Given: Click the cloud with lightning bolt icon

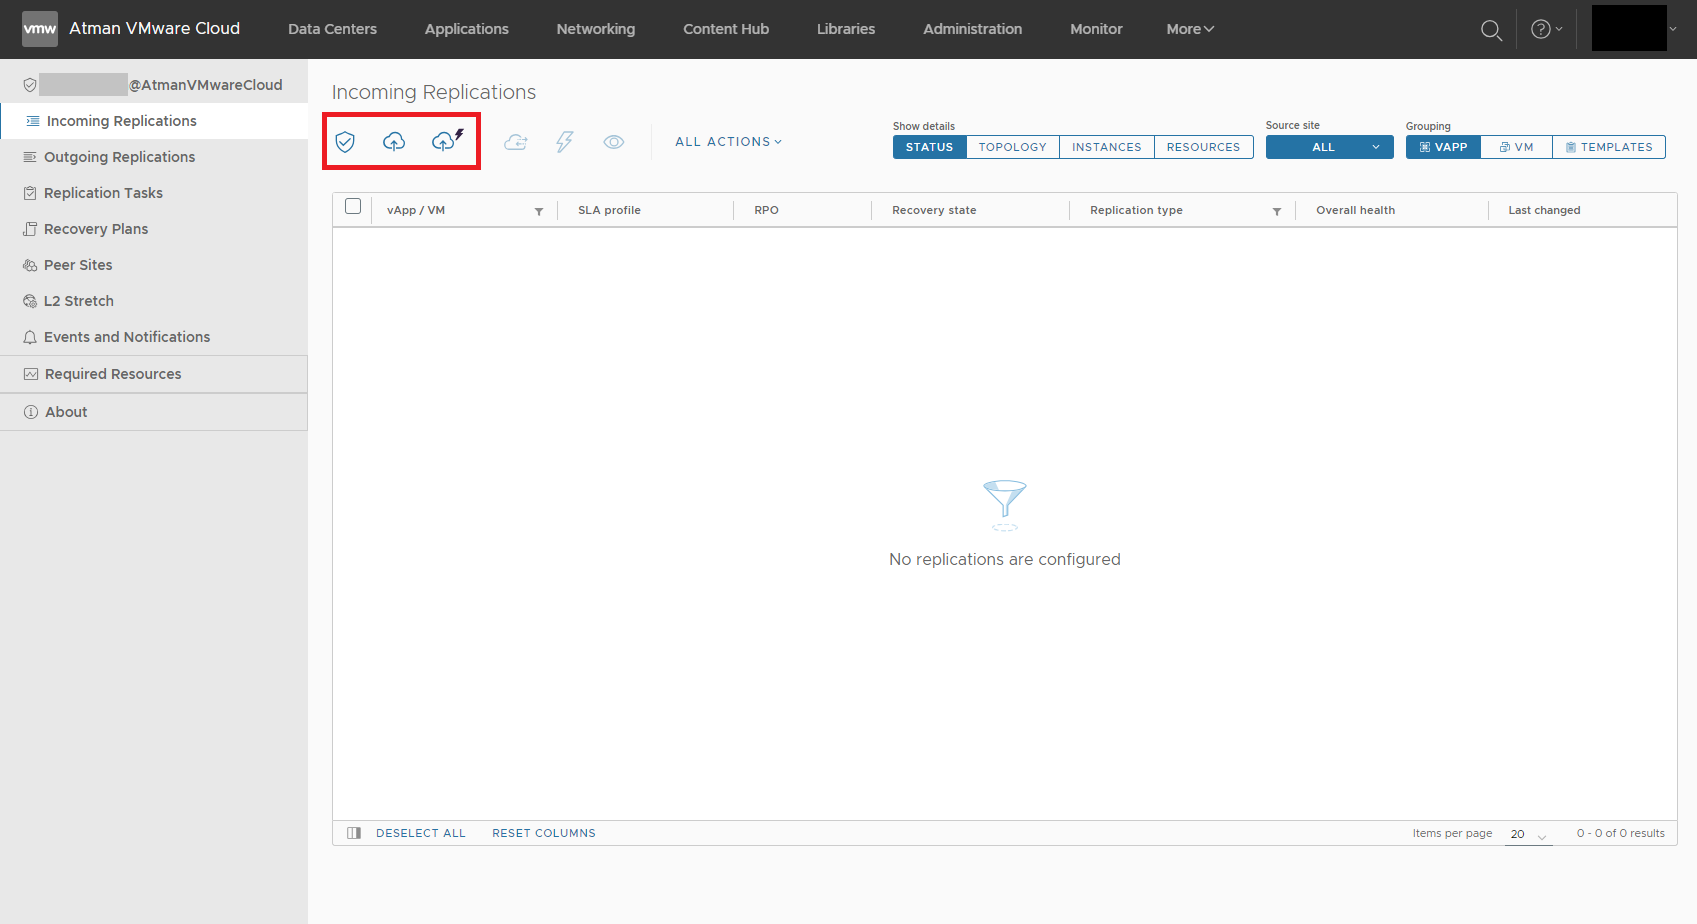Looking at the screenshot, I should [446, 141].
